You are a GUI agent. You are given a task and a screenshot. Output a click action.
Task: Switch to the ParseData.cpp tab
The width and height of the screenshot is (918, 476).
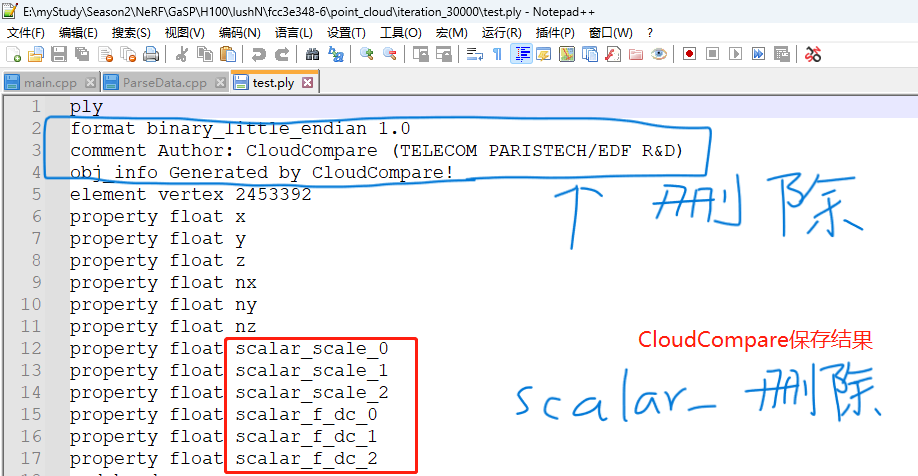[165, 83]
